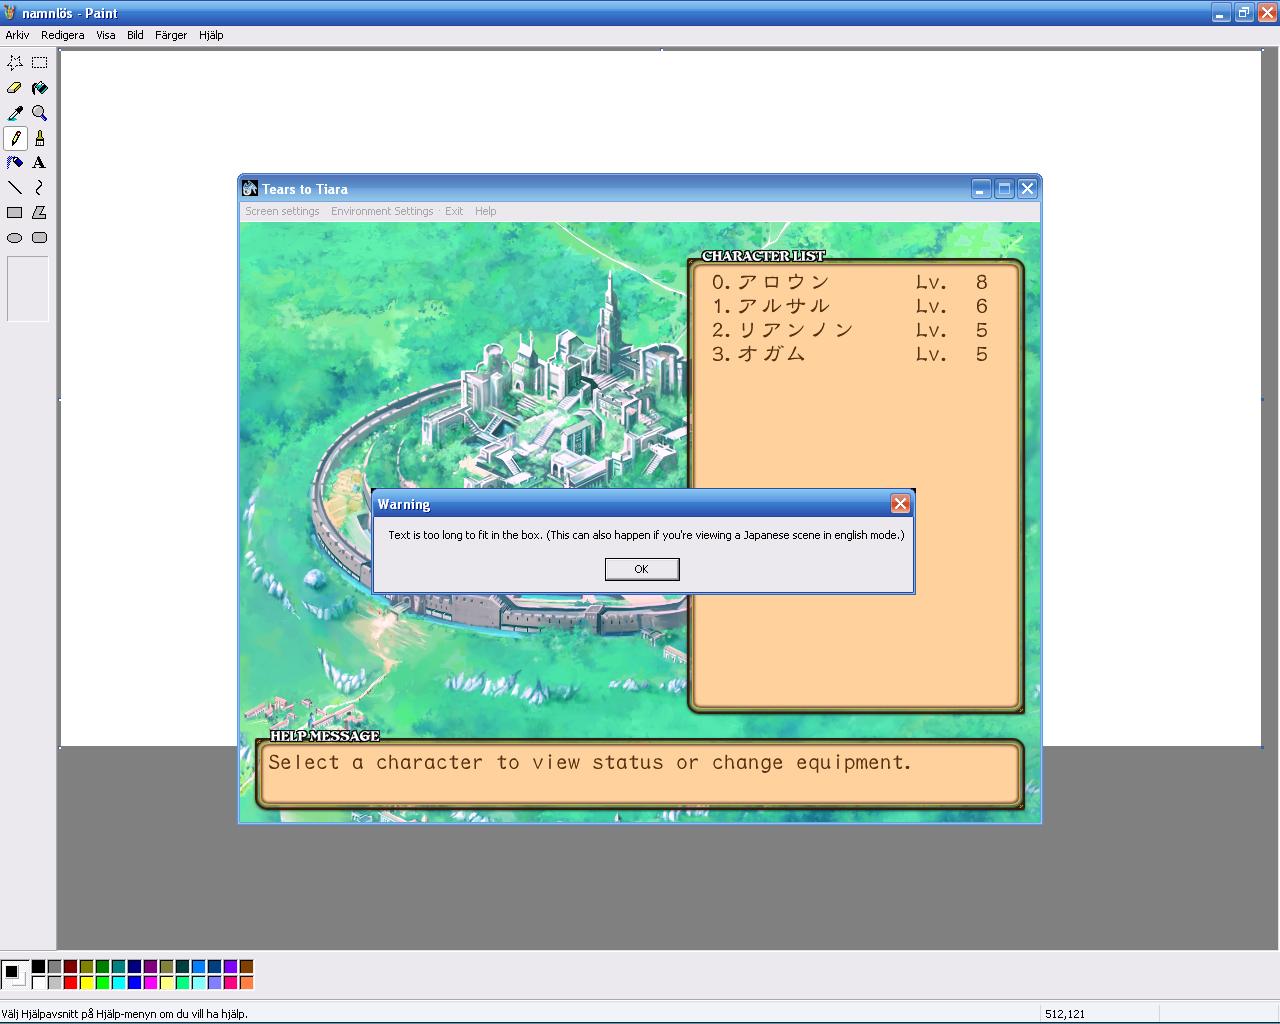
Task: Pick the dark gray color swatch
Action: pos(54,966)
